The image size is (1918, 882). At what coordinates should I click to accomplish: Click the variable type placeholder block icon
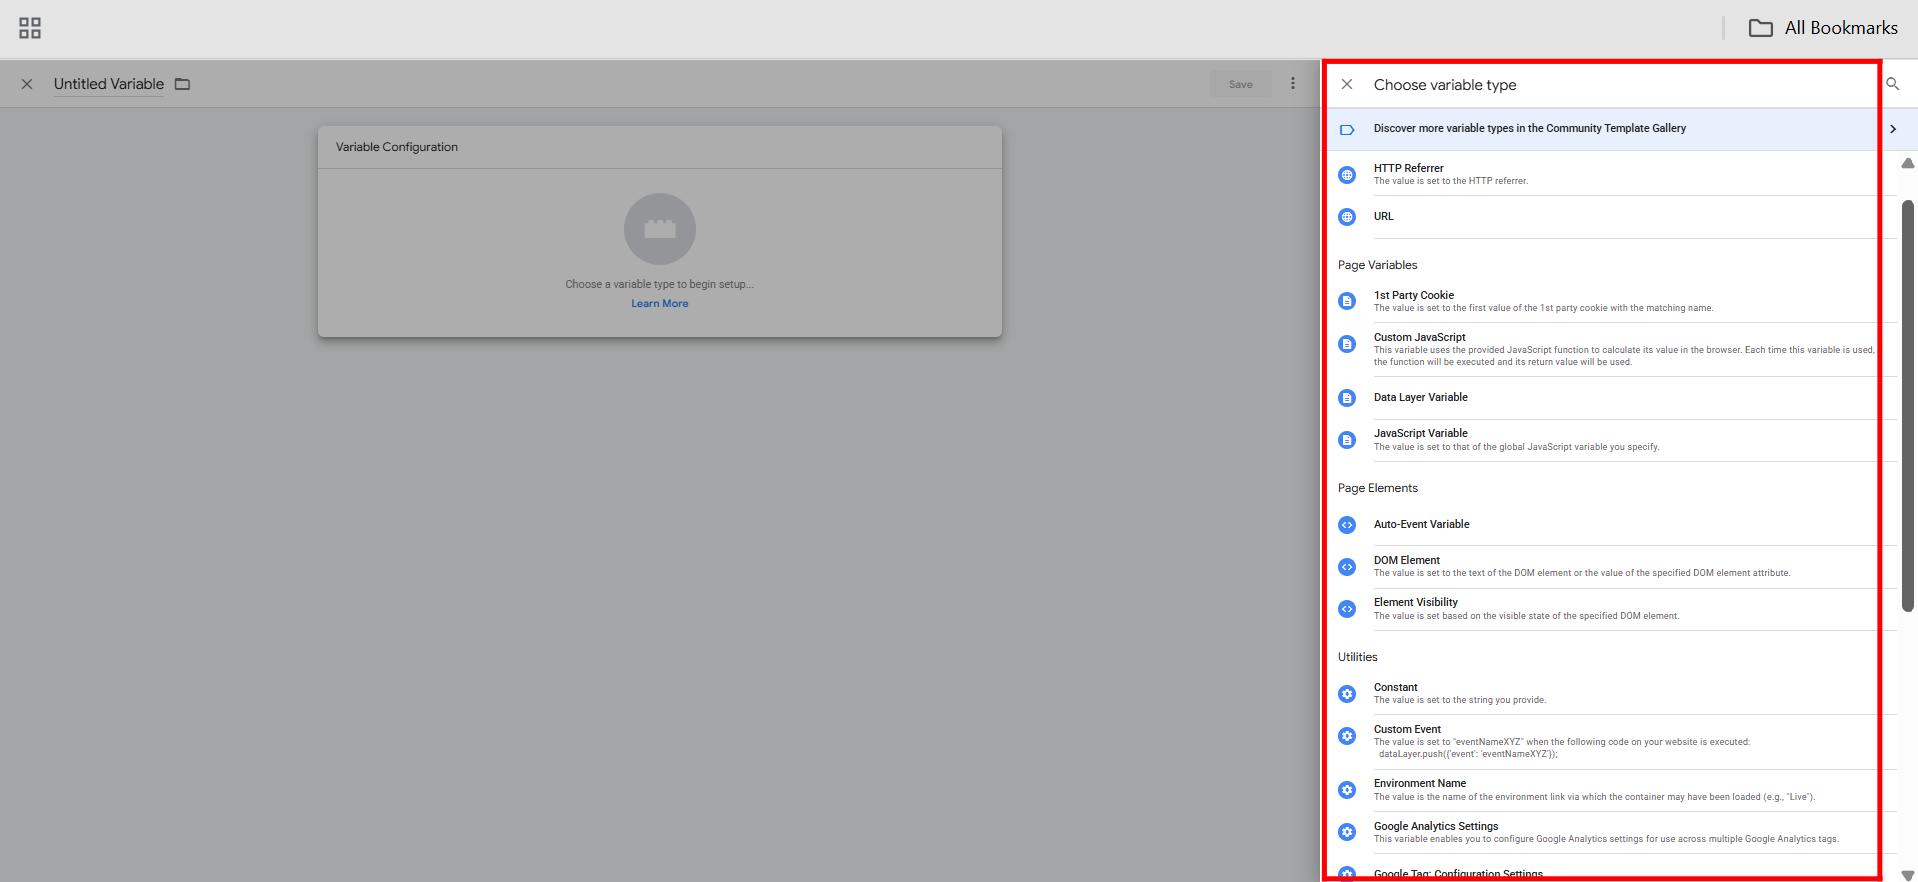pyautogui.click(x=660, y=229)
